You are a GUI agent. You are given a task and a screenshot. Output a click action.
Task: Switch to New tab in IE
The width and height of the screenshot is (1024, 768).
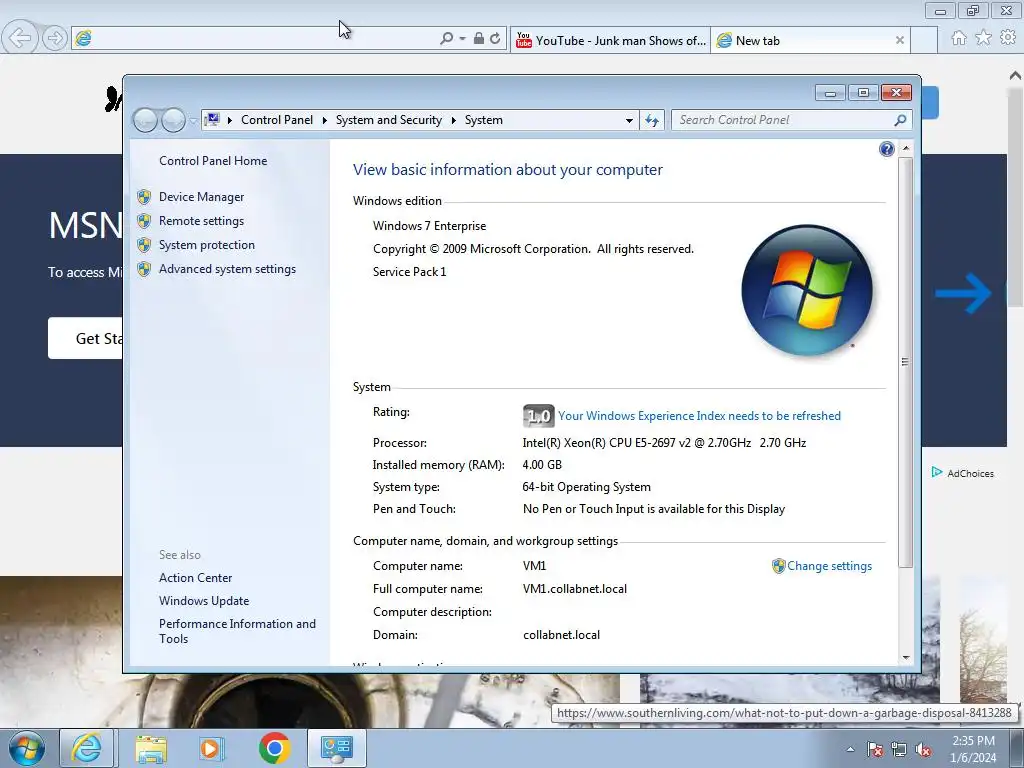pyautogui.click(x=810, y=40)
